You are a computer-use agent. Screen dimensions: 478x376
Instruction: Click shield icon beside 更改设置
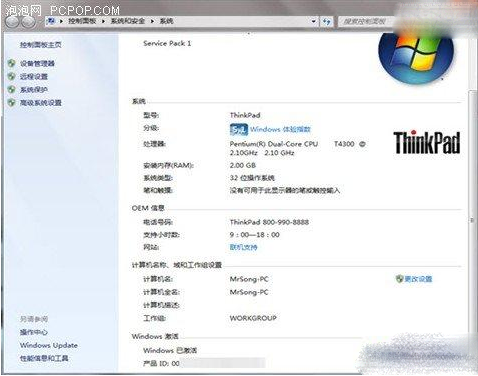[399, 279]
